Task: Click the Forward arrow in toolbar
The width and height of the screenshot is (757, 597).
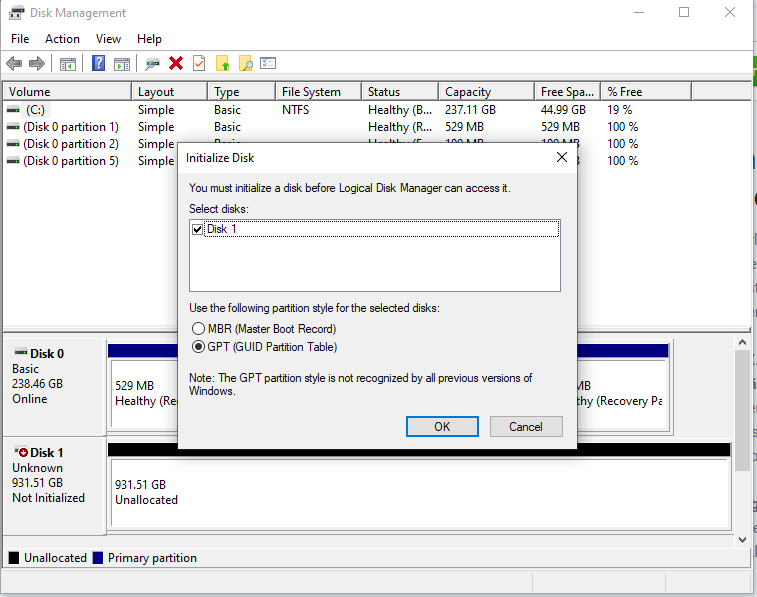Action: coord(37,63)
